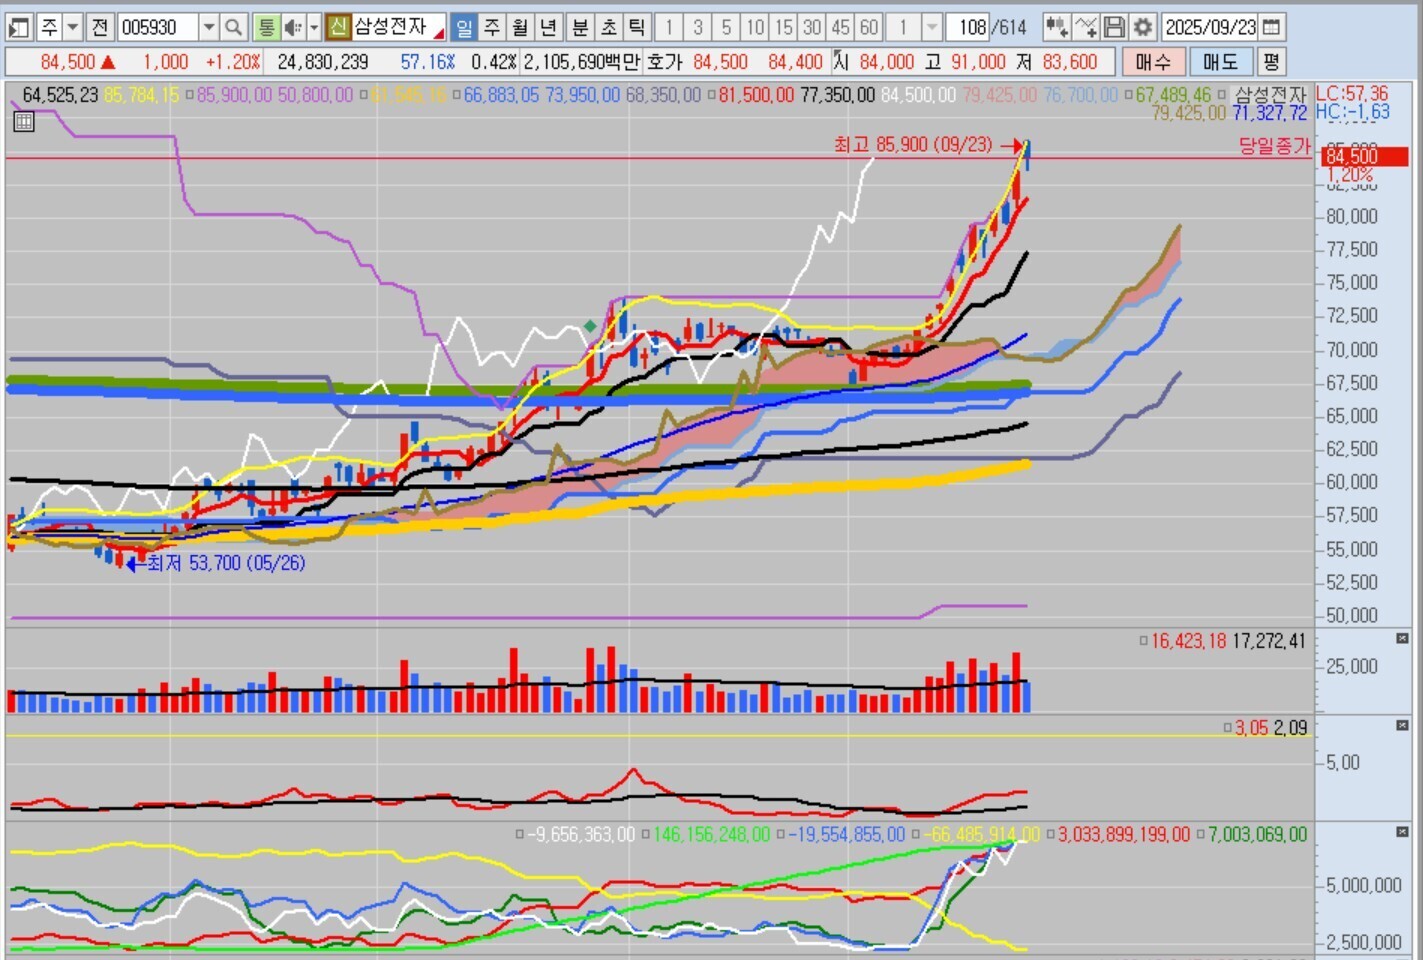The height and width of the screenshot is (960, 1423).
Task: Switch to the 월 monthly chart period
Action: 520,27
